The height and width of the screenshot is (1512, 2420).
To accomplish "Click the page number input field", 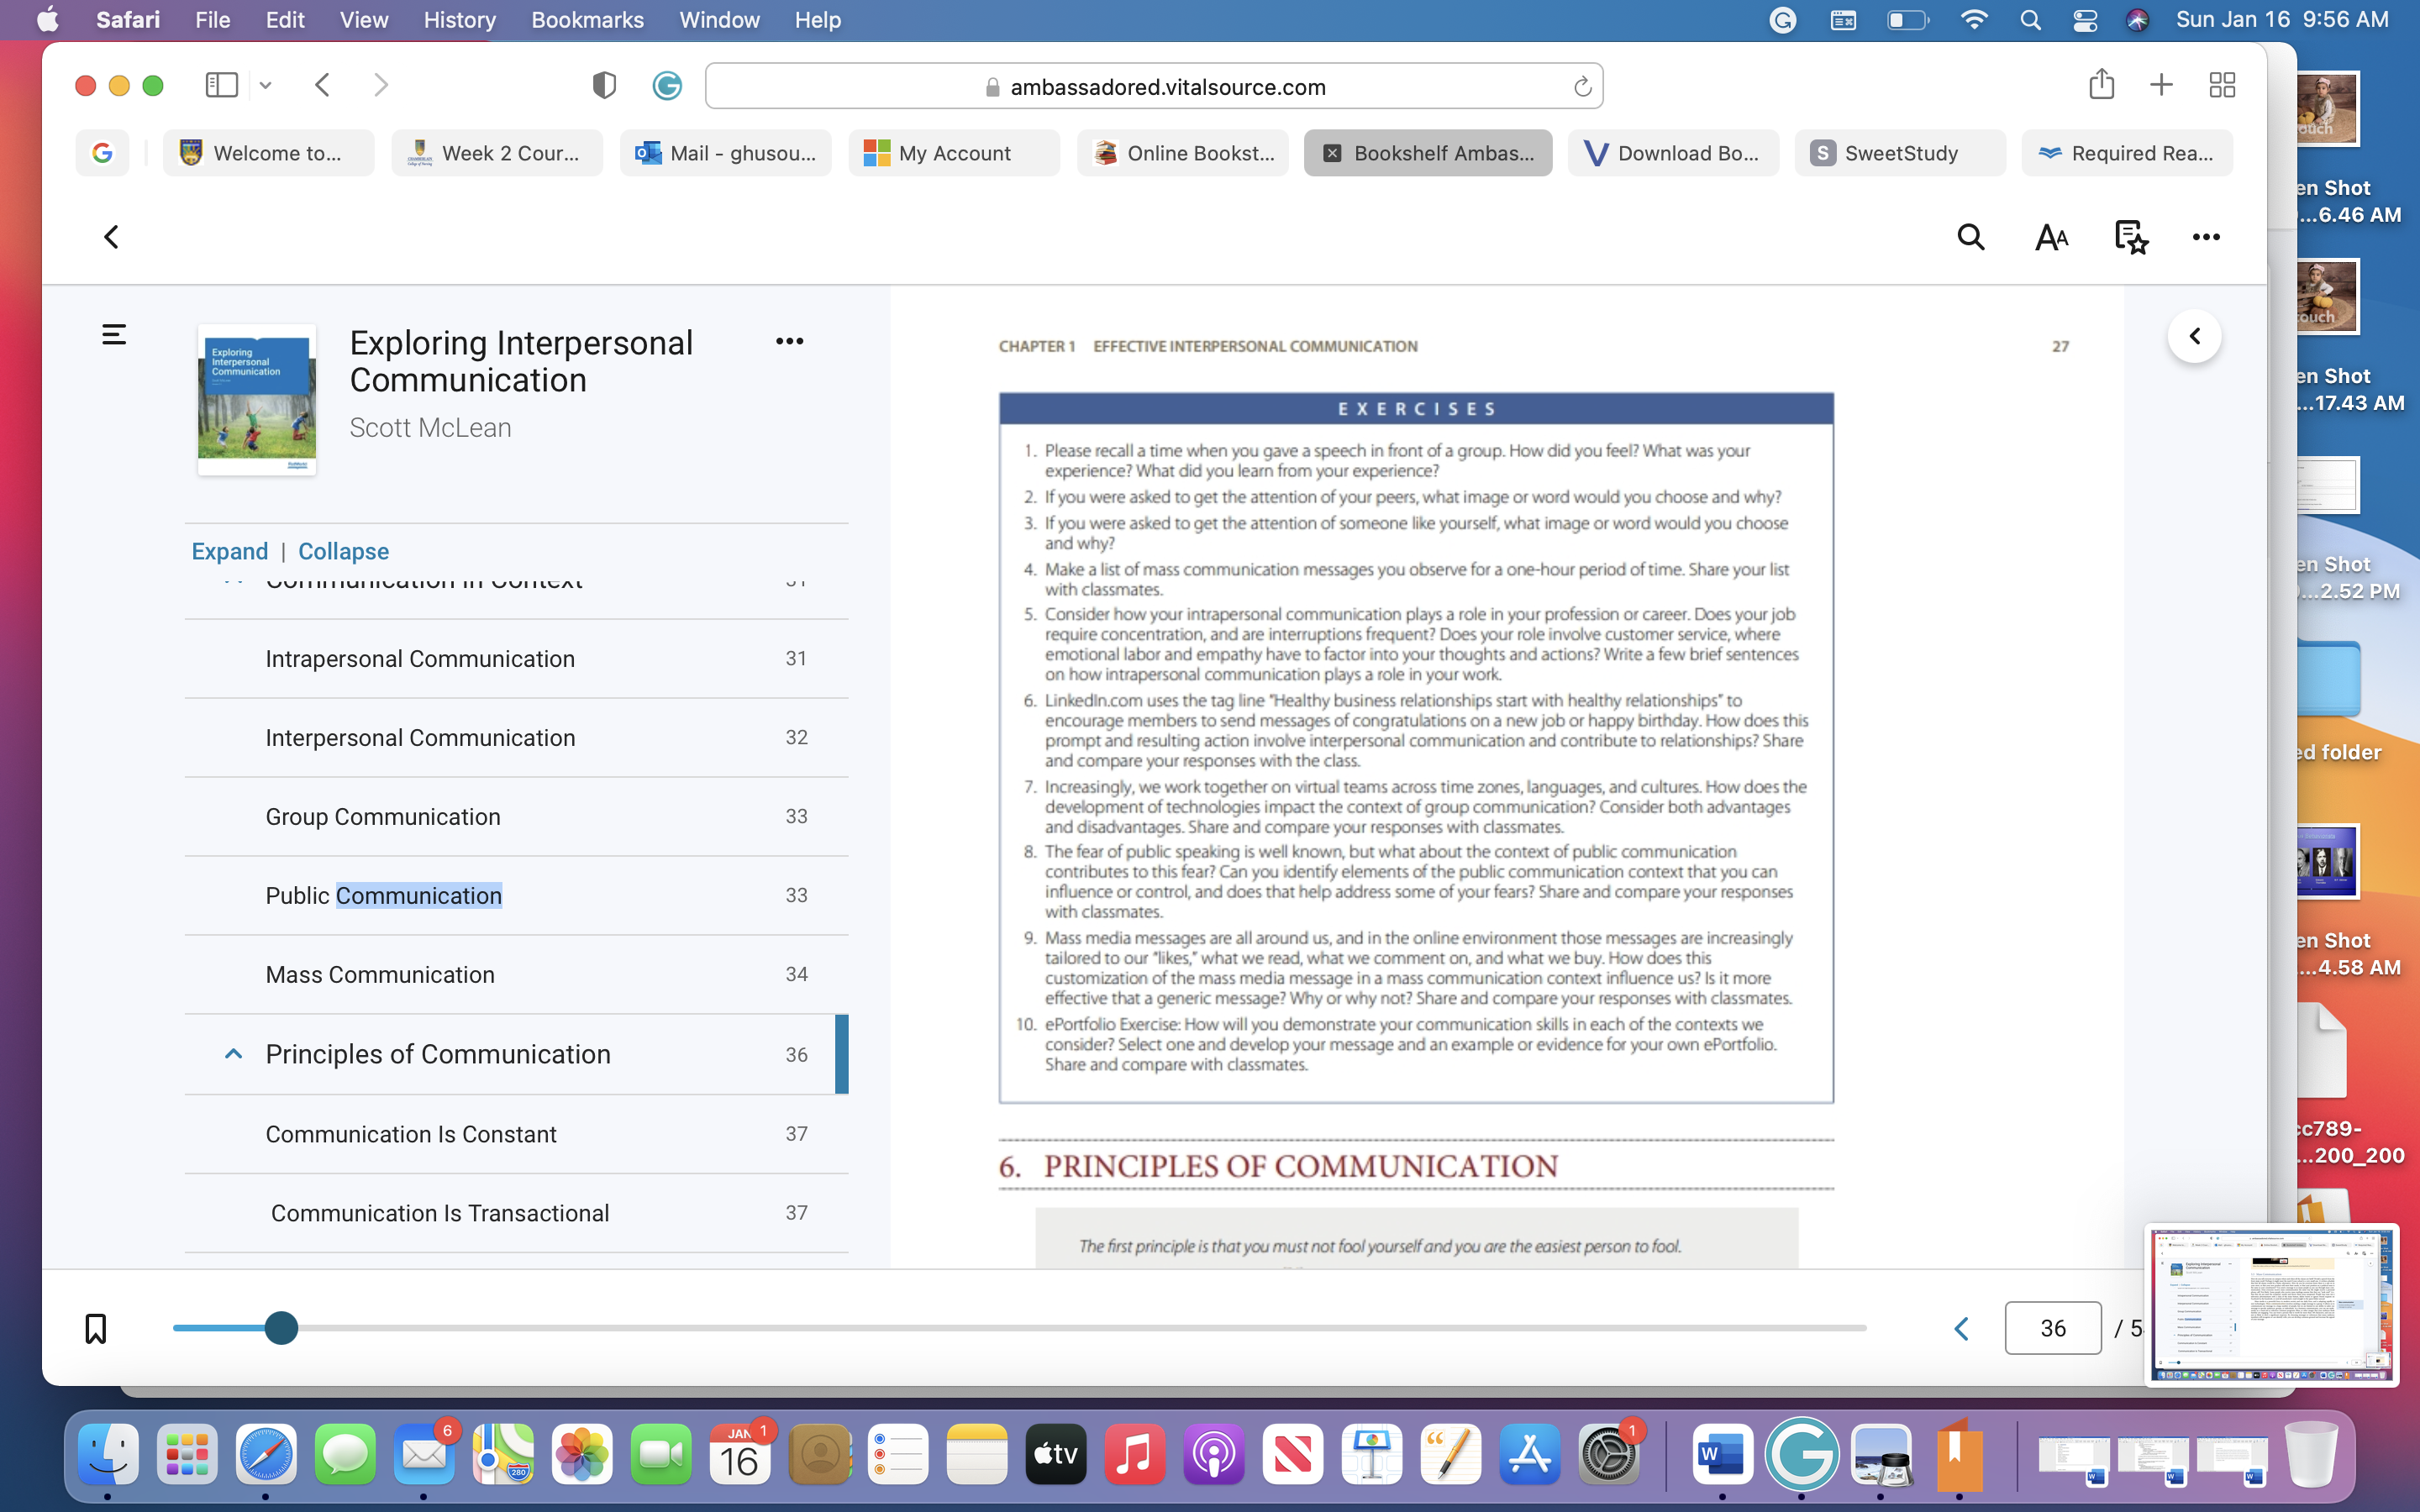I will click(x=2052, y=1328).
